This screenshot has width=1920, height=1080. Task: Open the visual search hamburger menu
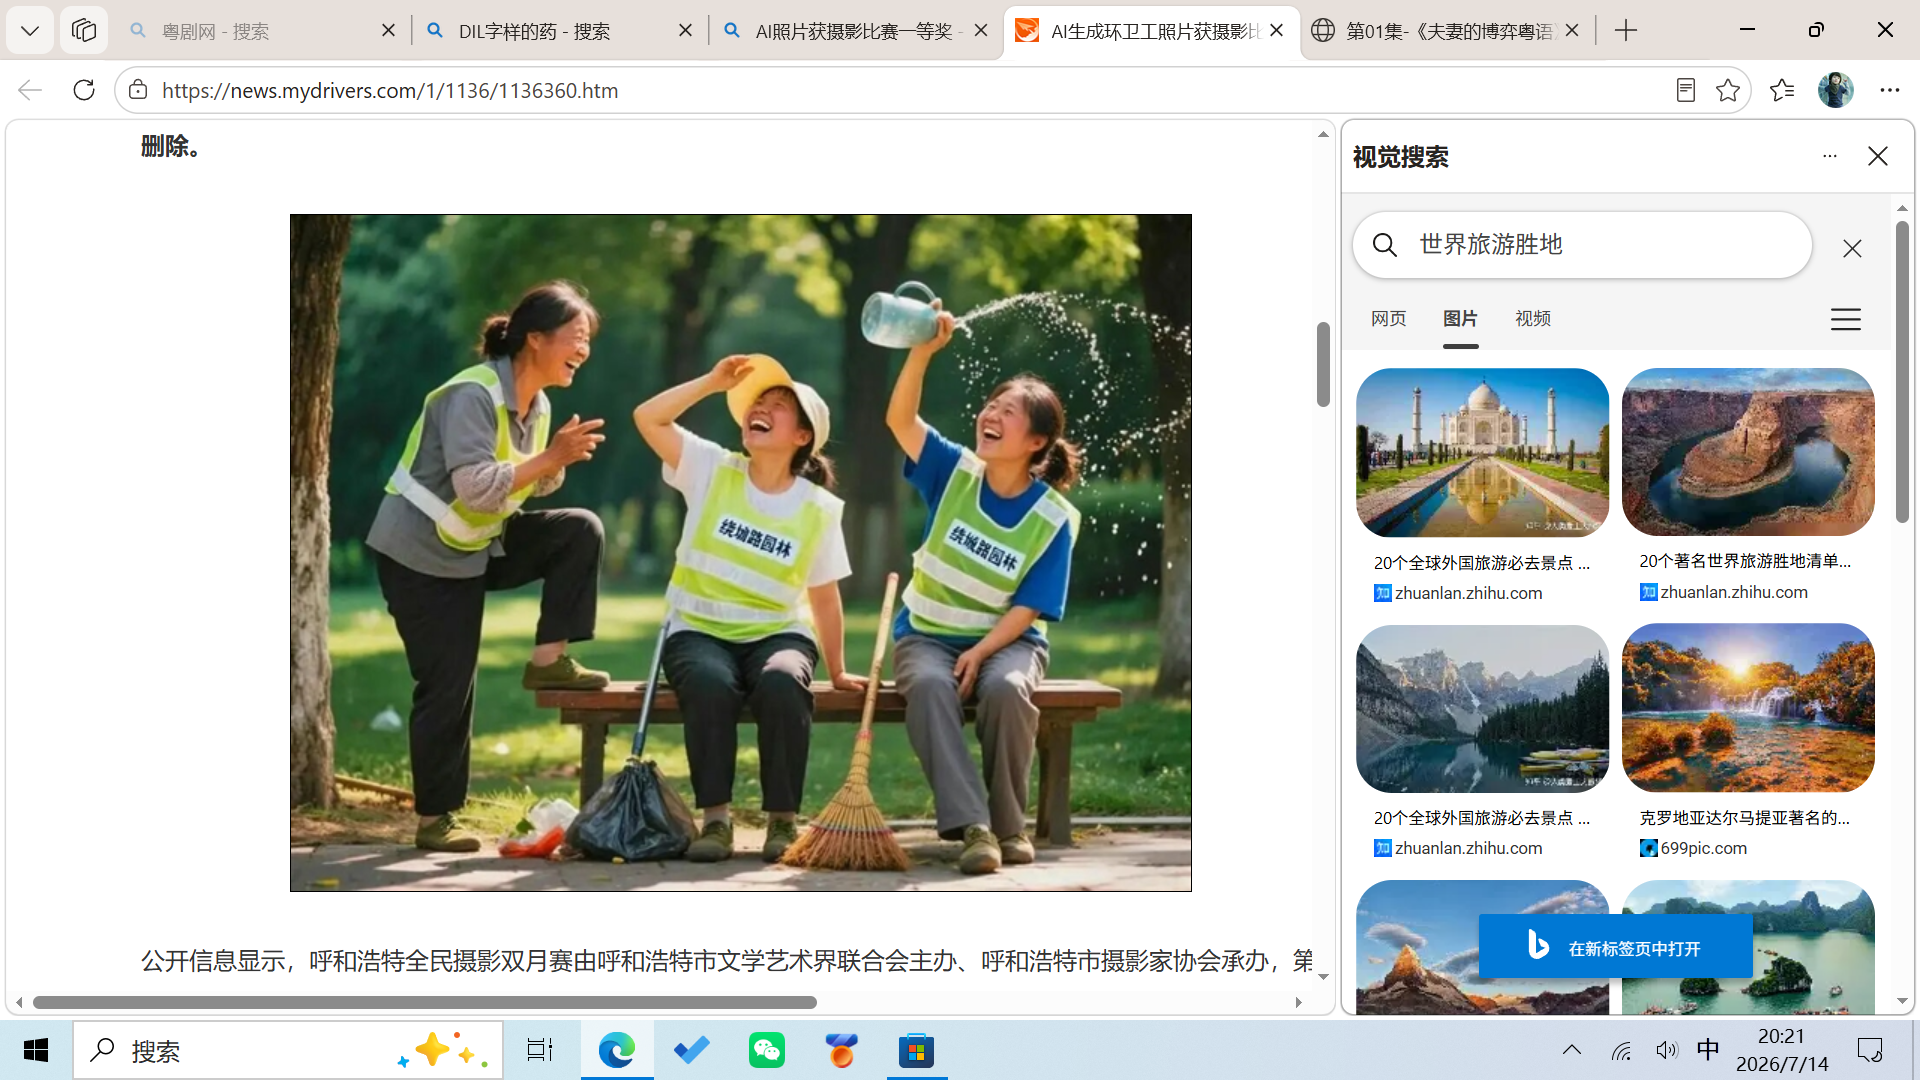click(1846, 319)
